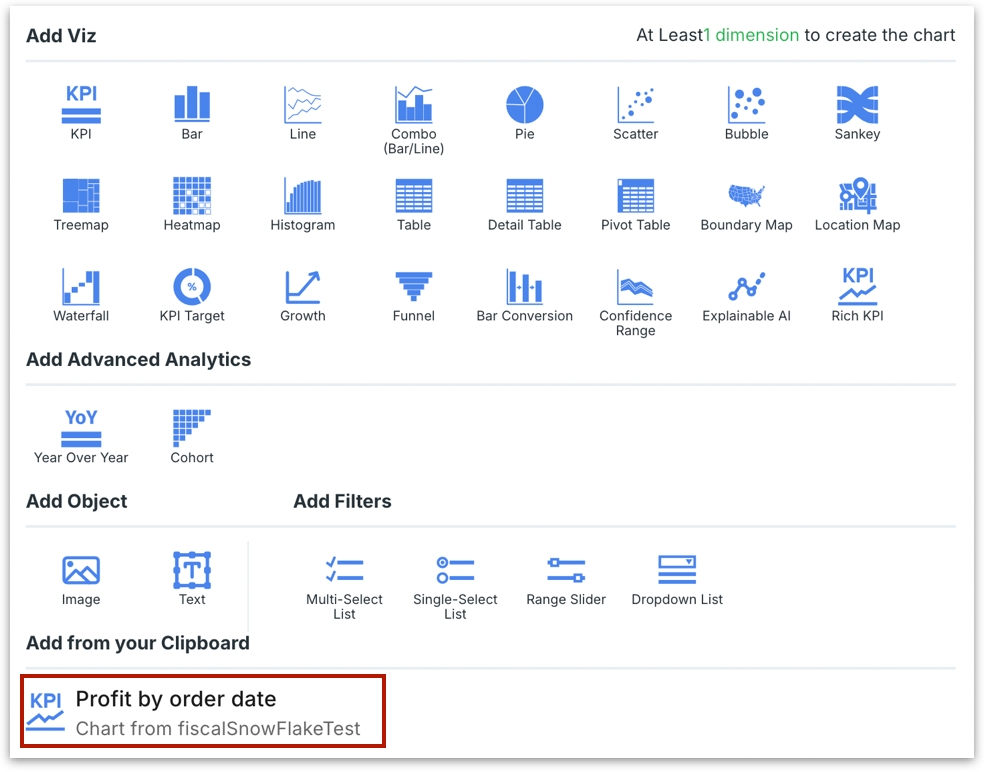The width and height of the screenshot is (984, 772).
Task: Insert an Image object
Action: pyautogui.click(x=81, y=571)
